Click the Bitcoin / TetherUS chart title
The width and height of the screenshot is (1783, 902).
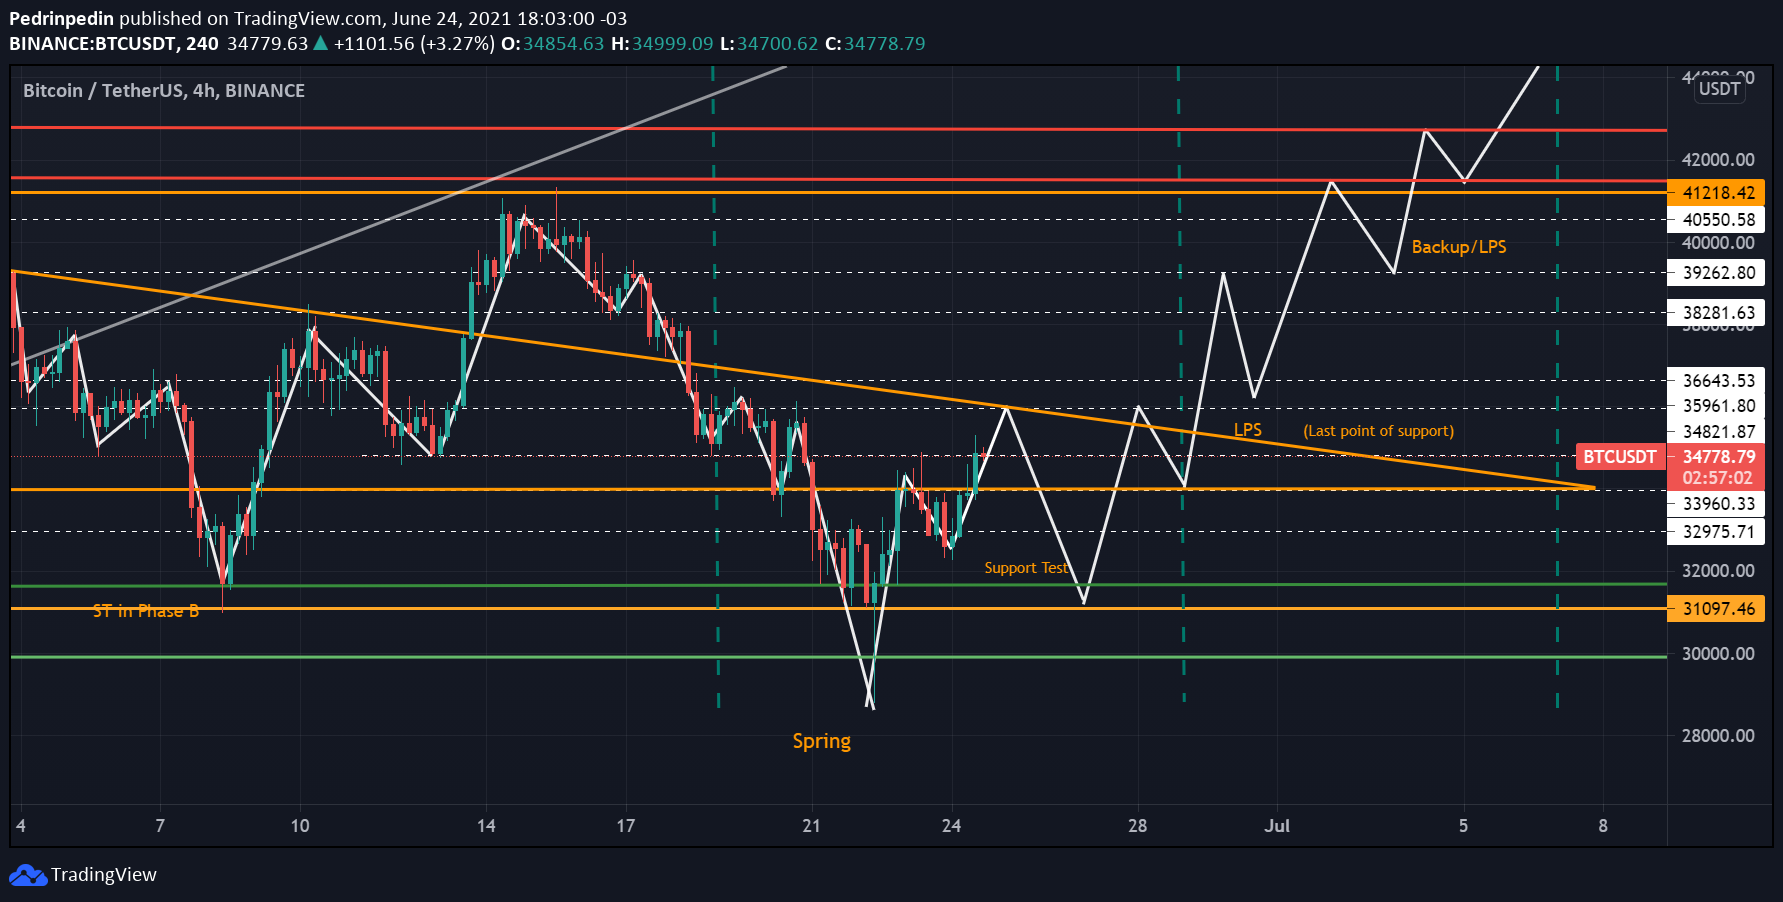(x=164, y=91)
